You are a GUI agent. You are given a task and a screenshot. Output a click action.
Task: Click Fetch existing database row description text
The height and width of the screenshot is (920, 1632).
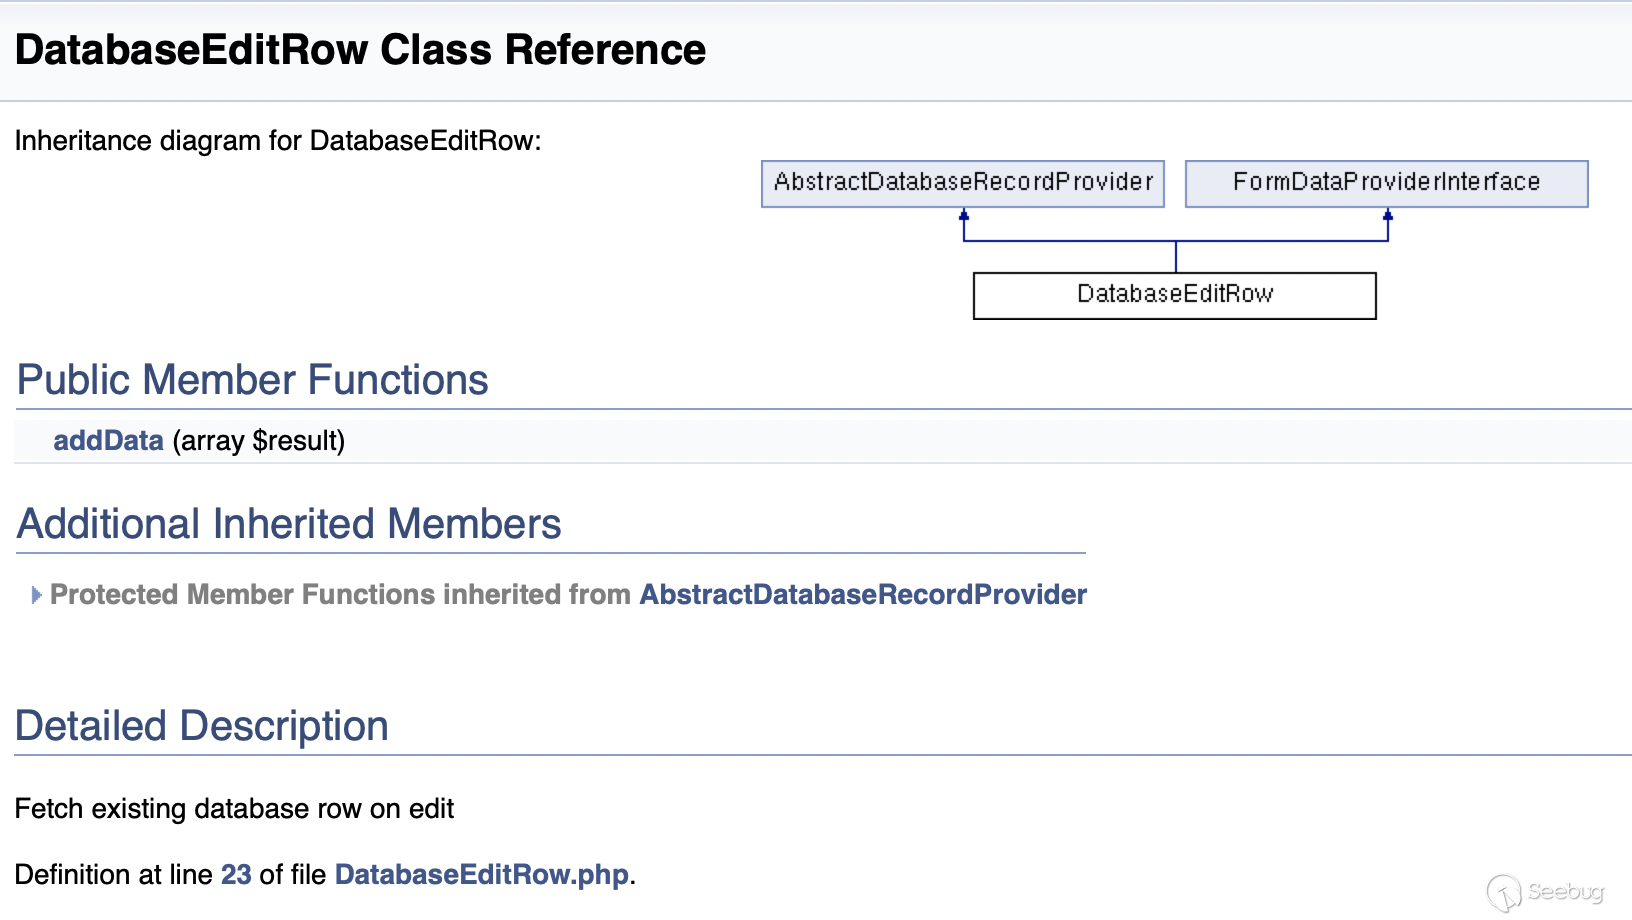point(234,809)
